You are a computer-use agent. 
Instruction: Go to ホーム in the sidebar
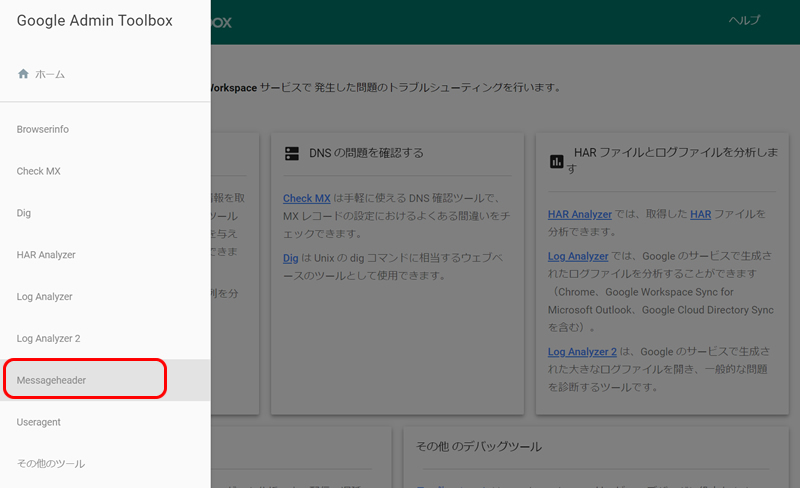pos(50,74)
